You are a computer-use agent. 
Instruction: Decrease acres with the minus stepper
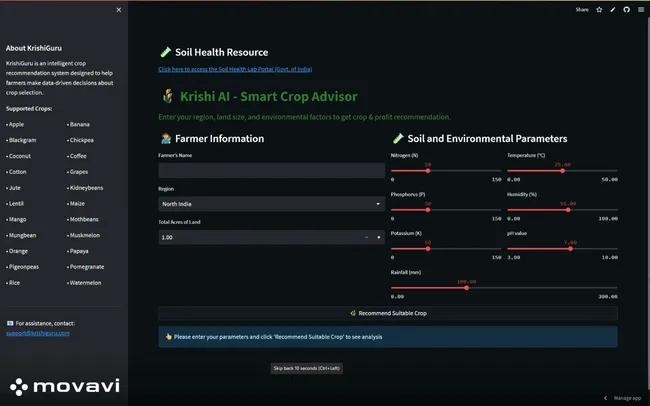coord(366,237)
